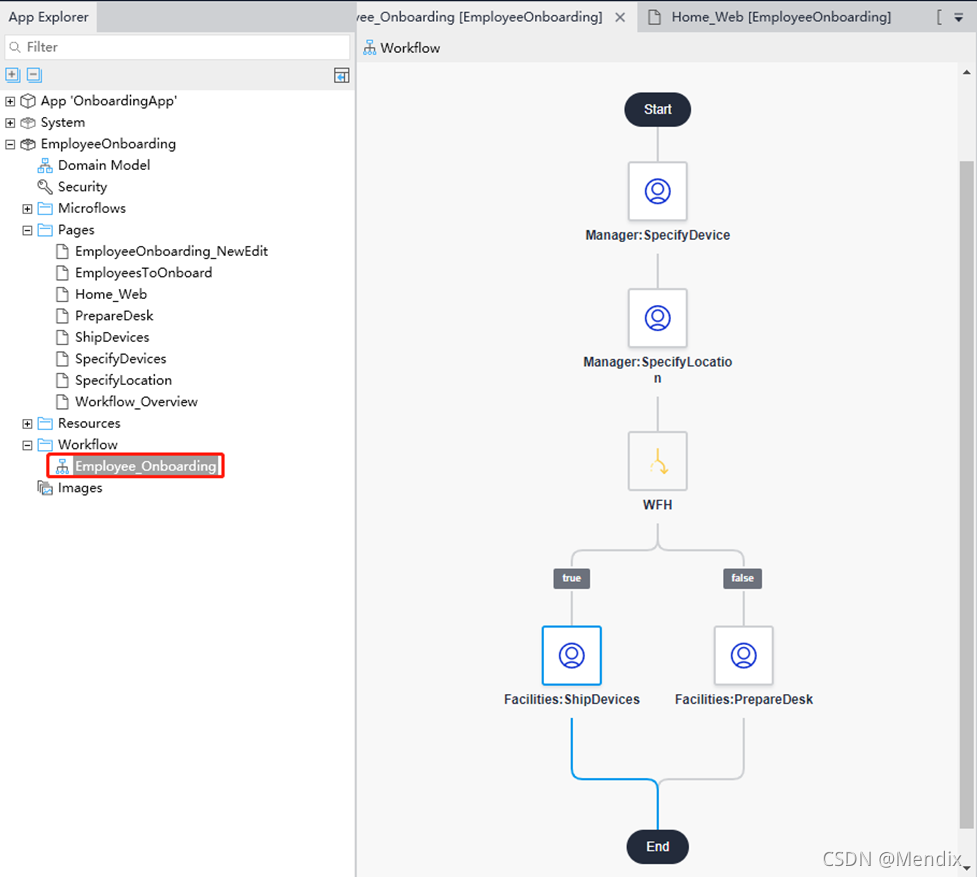The width and height of the screenshot is (977, 877).
Task: Click the Security key icon
Action: tap(46, 186)
